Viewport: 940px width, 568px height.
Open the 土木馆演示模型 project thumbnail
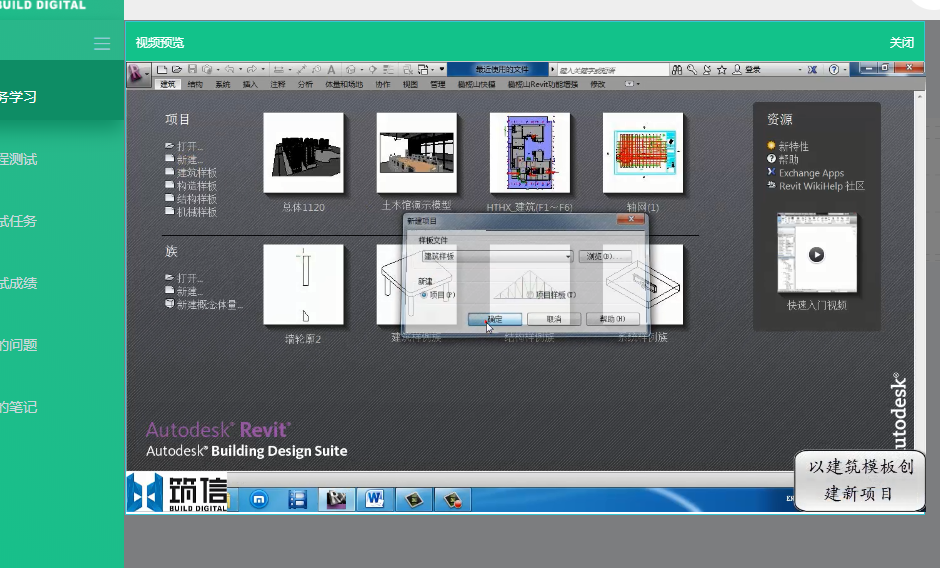[417, 154]
